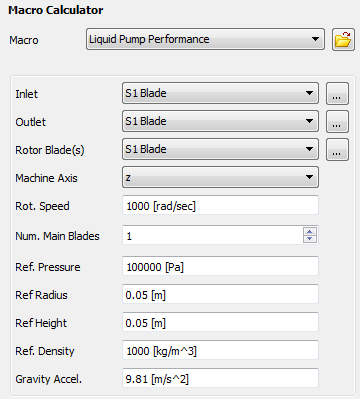The width and height of the screenshot is (360, 399).
Task: Open location editor for Inlet
Action: pyautogui.click(x=337, y=94)
